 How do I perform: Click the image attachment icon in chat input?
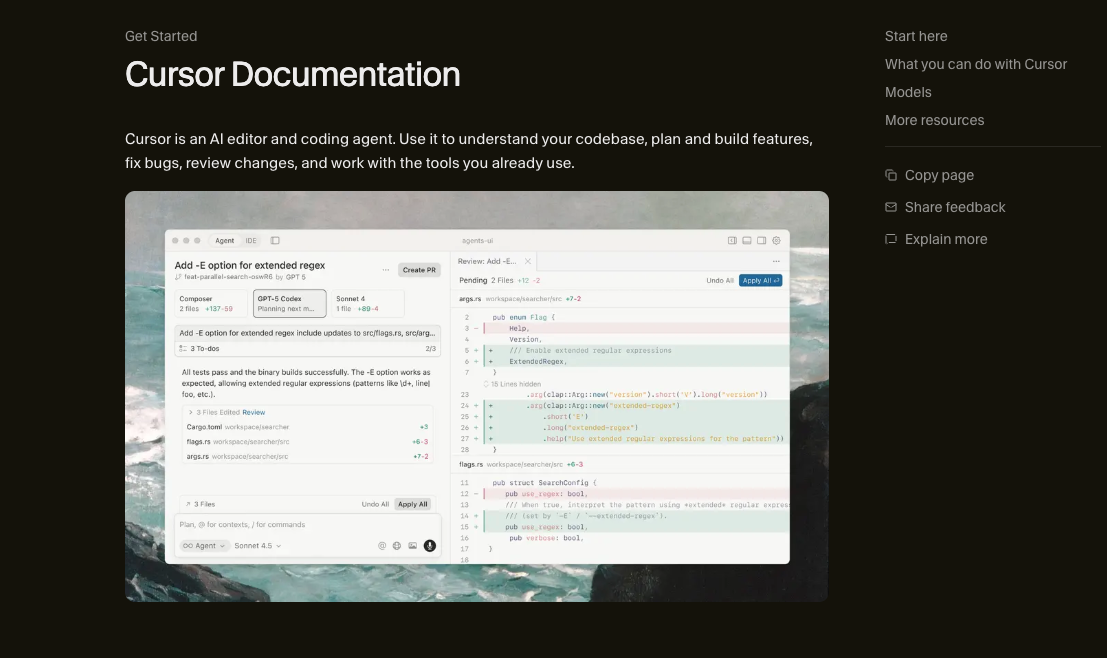412,546
